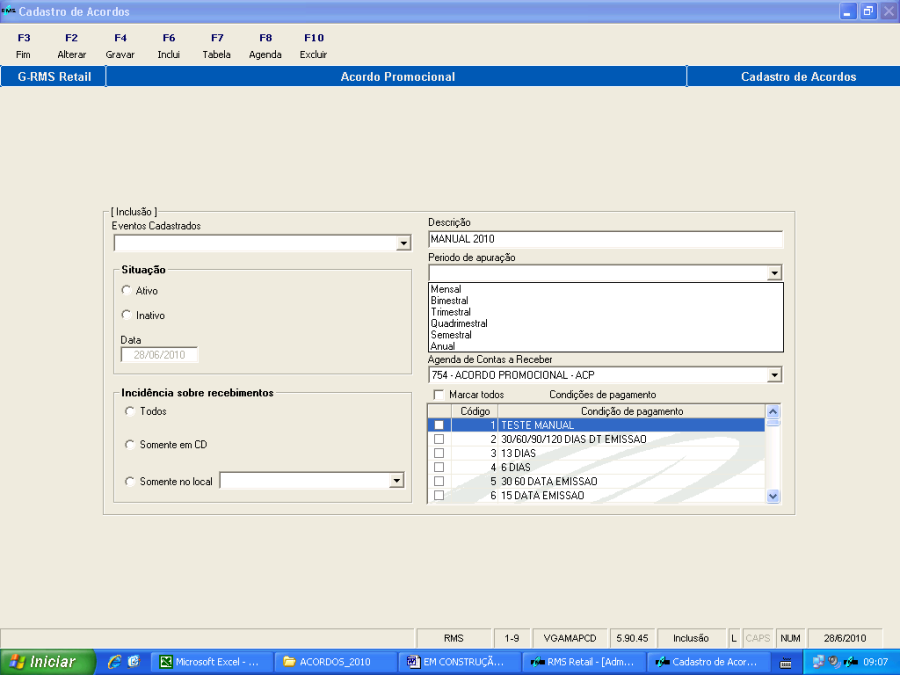Click the Data field 28/06/2010

[160, 355]
